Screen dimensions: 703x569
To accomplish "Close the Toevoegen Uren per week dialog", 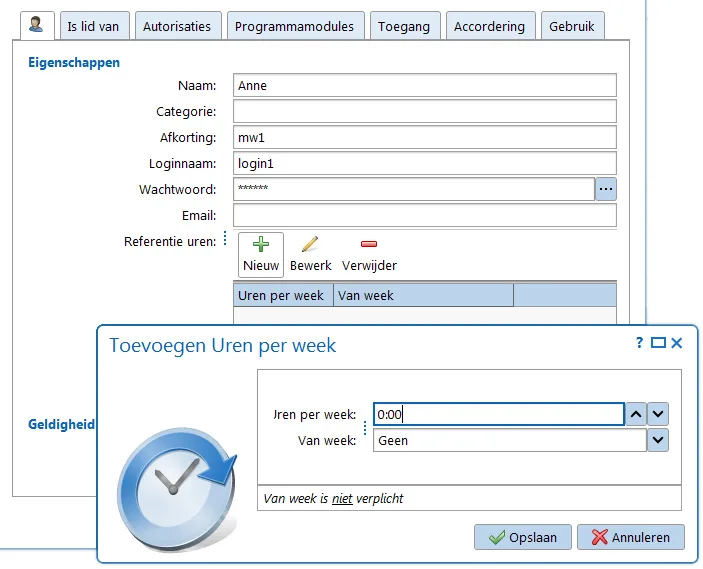I will (677, 343).
